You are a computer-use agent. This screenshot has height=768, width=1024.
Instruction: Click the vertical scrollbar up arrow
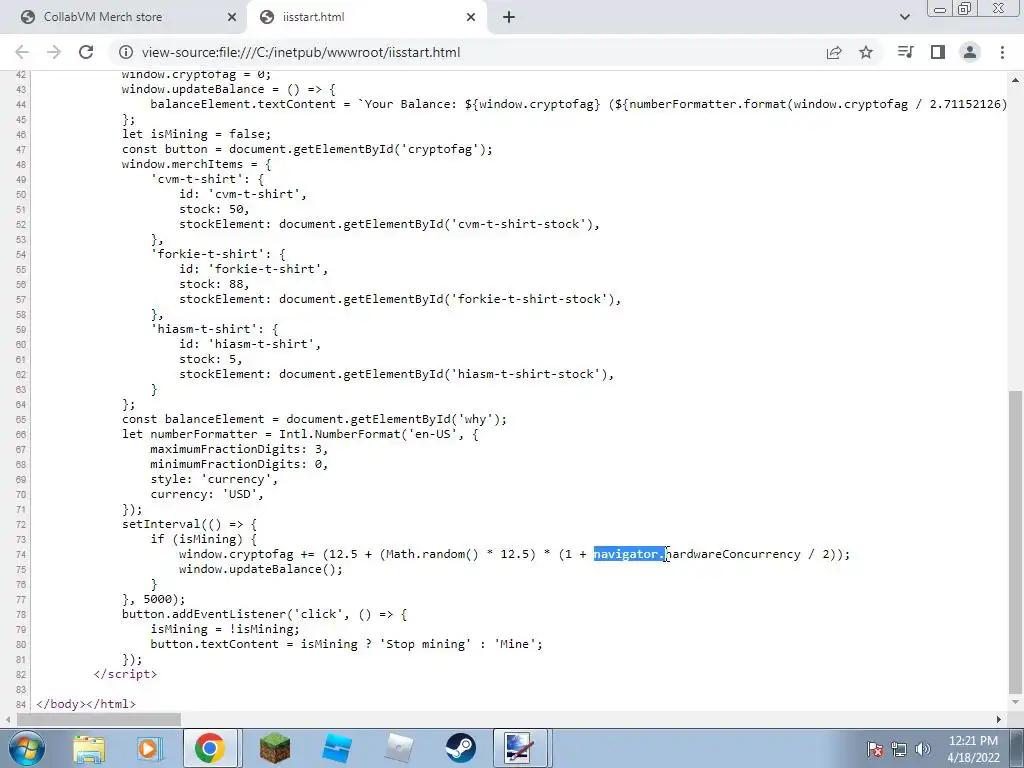(x=1015, y=80)
